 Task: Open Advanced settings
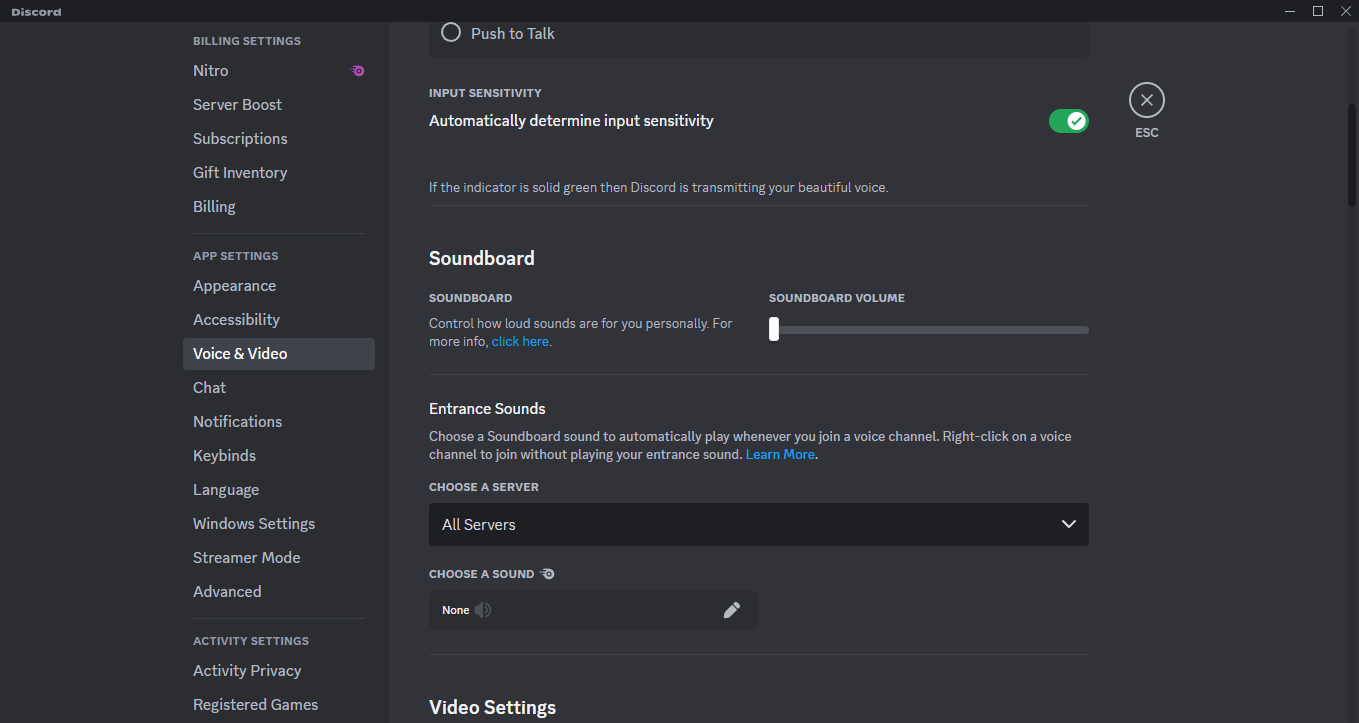(279, 592)
